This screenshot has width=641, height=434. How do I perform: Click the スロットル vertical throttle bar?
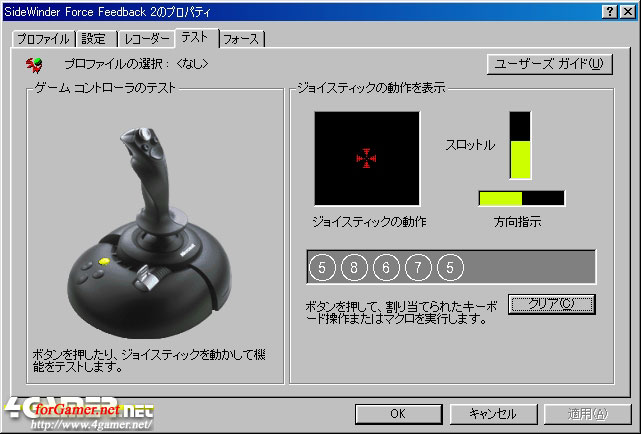pyautogui.click(x=520, y=145)
